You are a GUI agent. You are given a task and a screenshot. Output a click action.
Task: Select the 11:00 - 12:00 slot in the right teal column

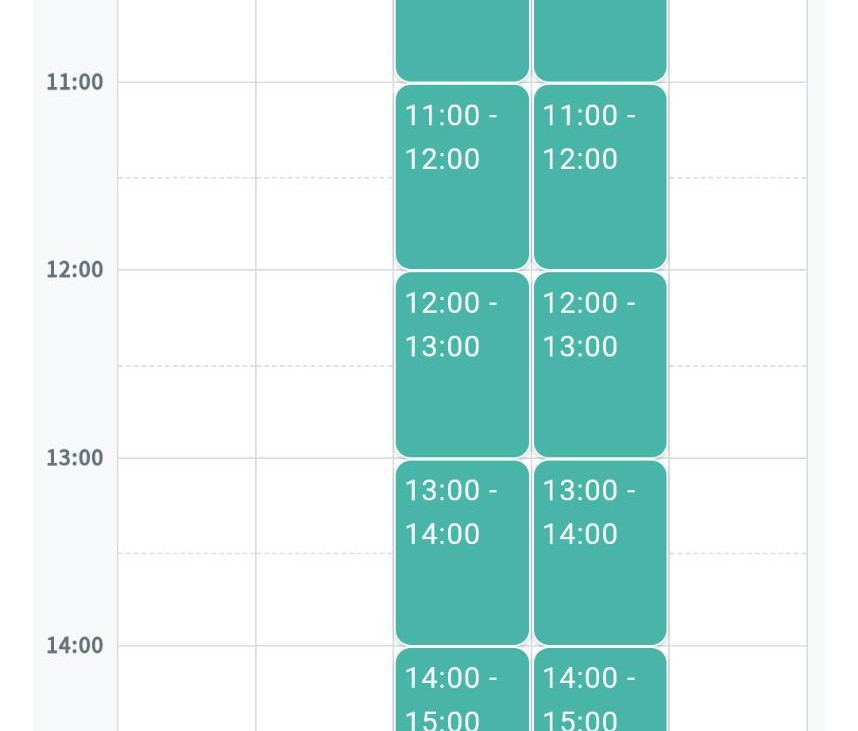[x=600, y=176]
